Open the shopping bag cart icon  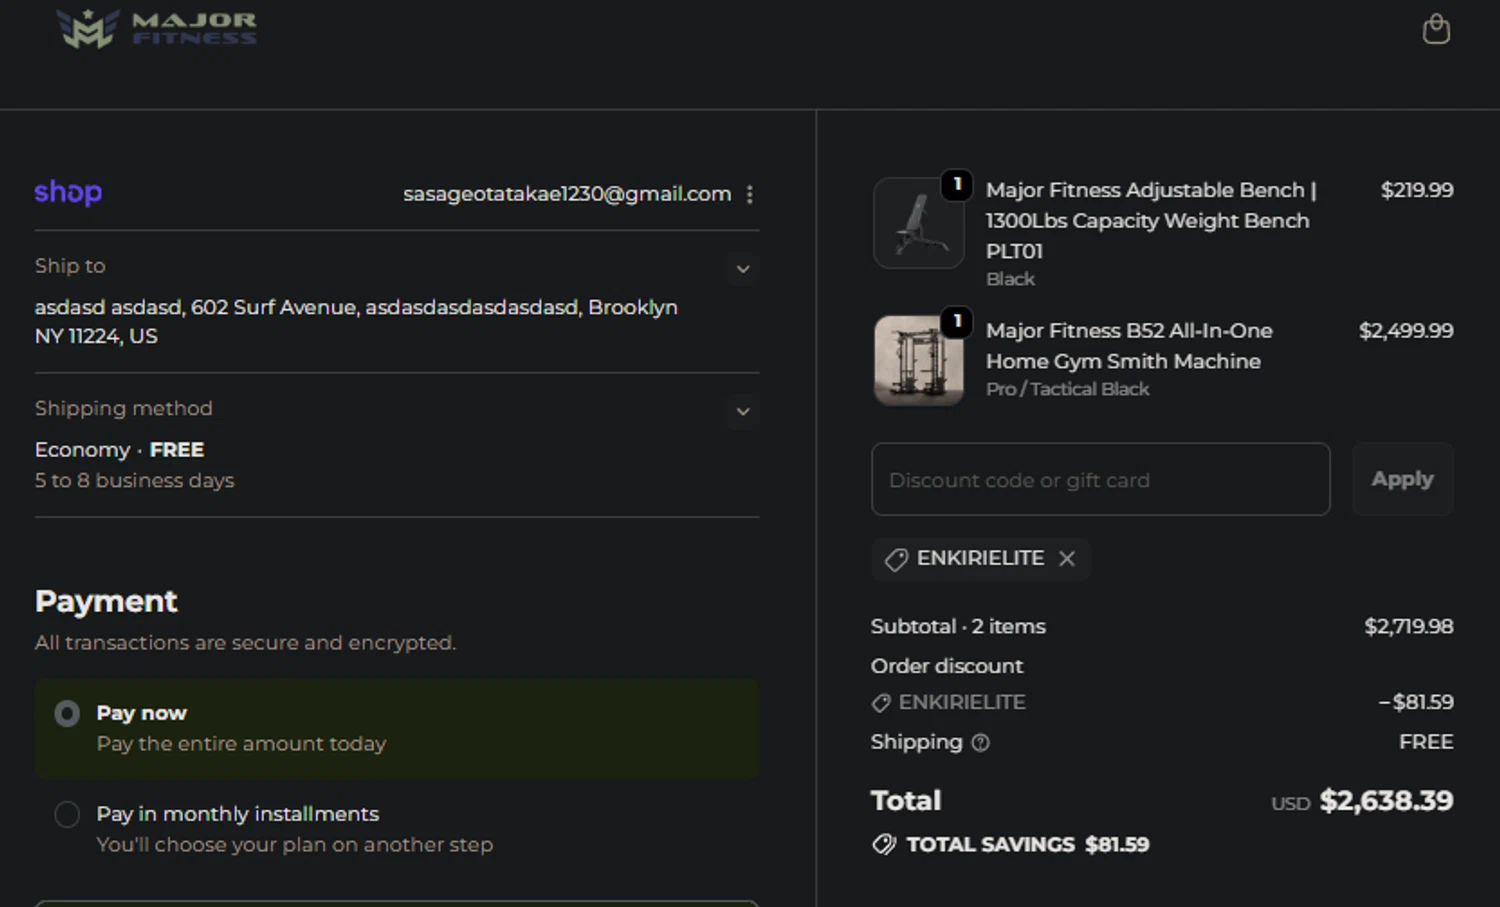tap(1436, 29)
